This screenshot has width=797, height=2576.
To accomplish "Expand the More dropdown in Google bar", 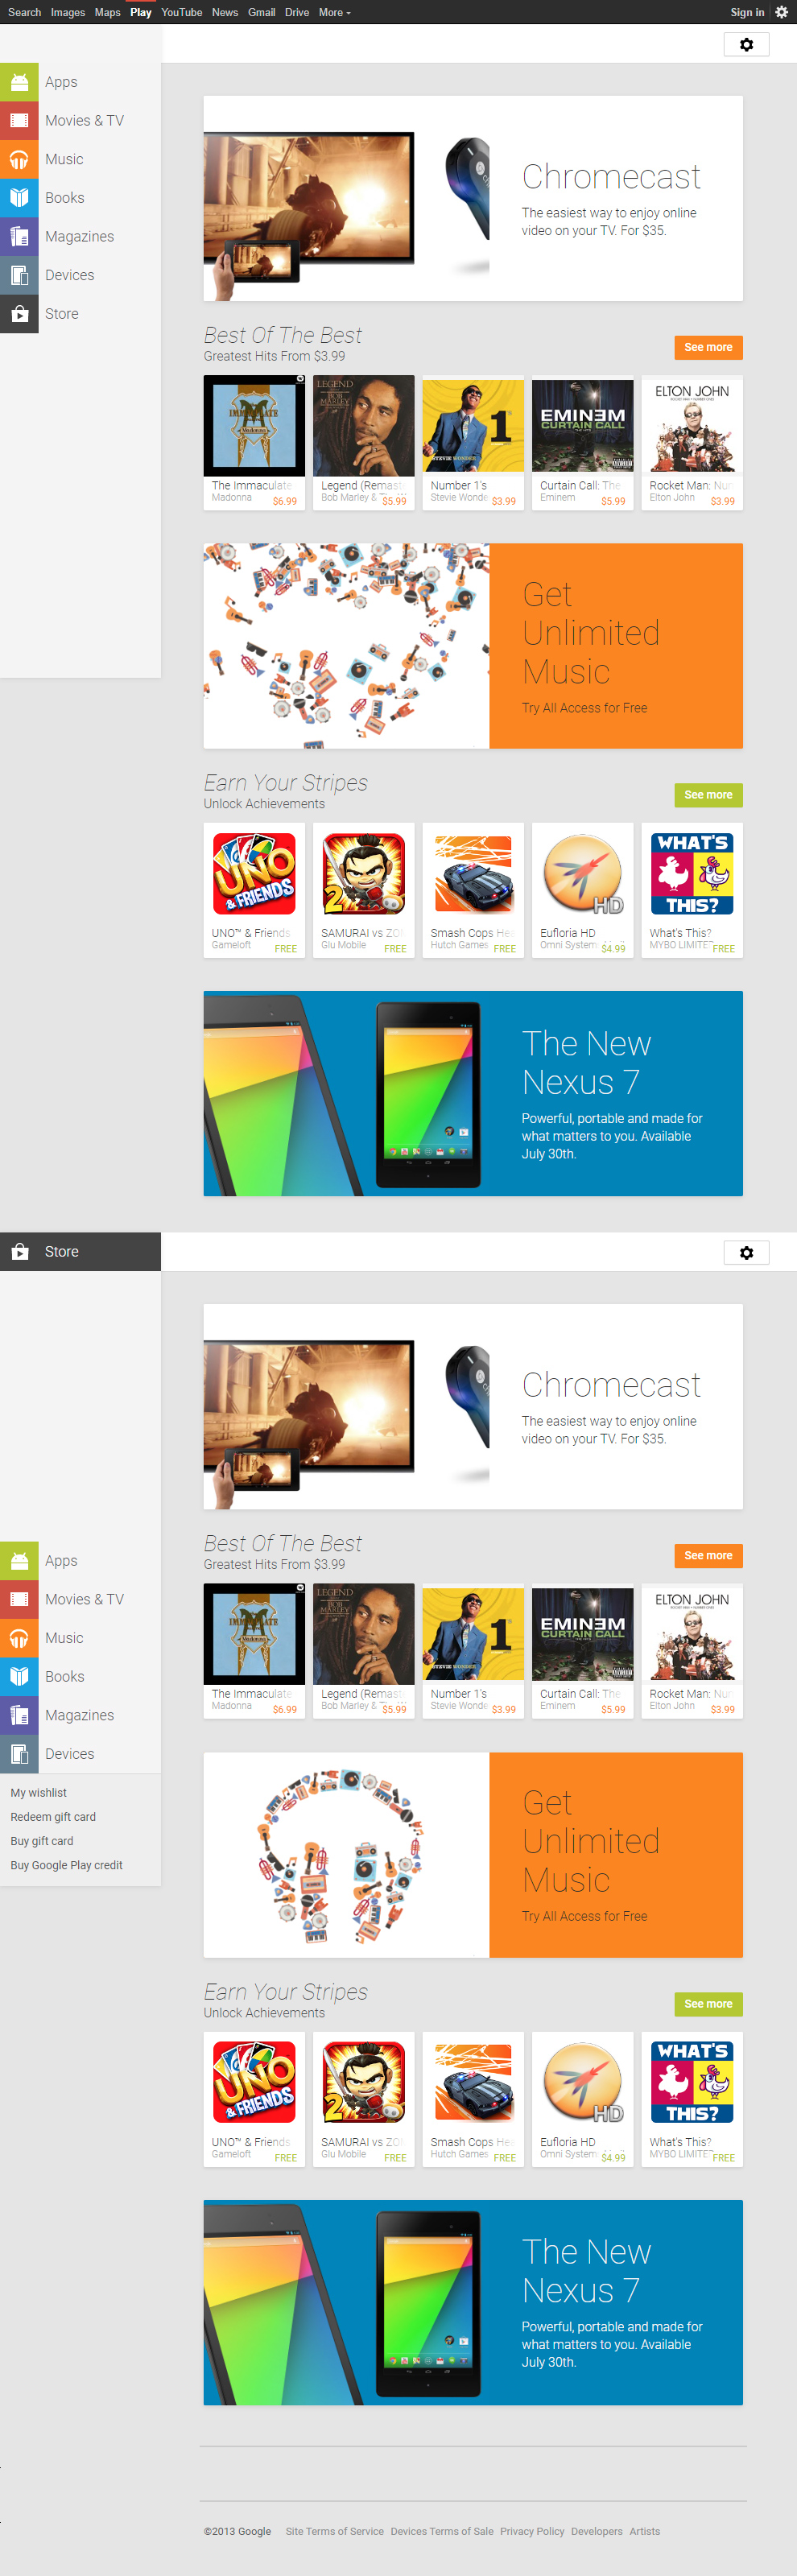I will [x=334, y=12].
